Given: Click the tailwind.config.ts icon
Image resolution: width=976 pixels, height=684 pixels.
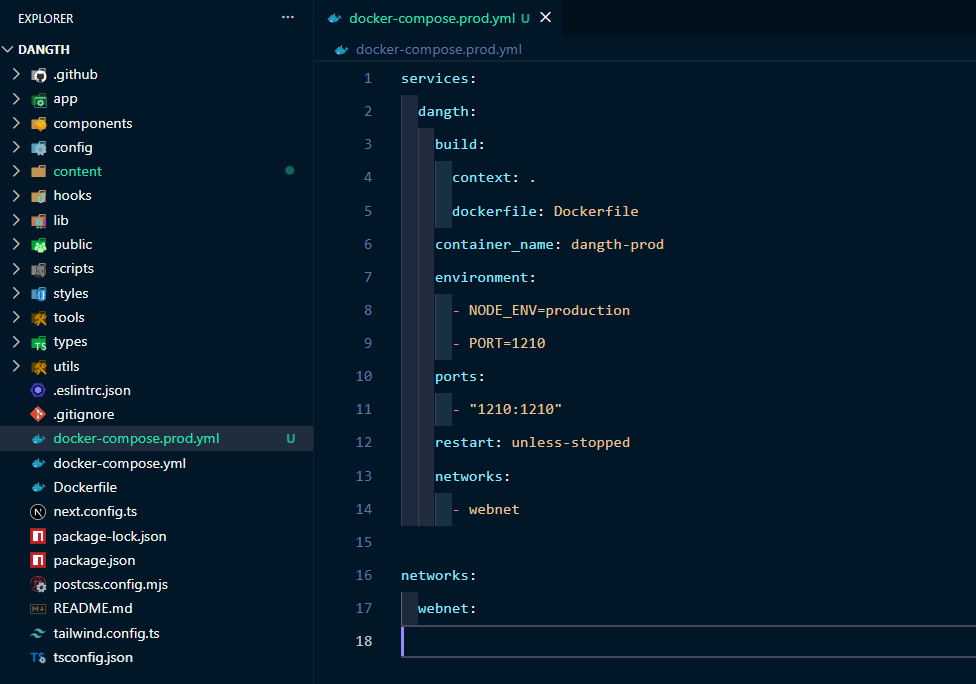Looking at the screenshot, I should pos(39,634).
